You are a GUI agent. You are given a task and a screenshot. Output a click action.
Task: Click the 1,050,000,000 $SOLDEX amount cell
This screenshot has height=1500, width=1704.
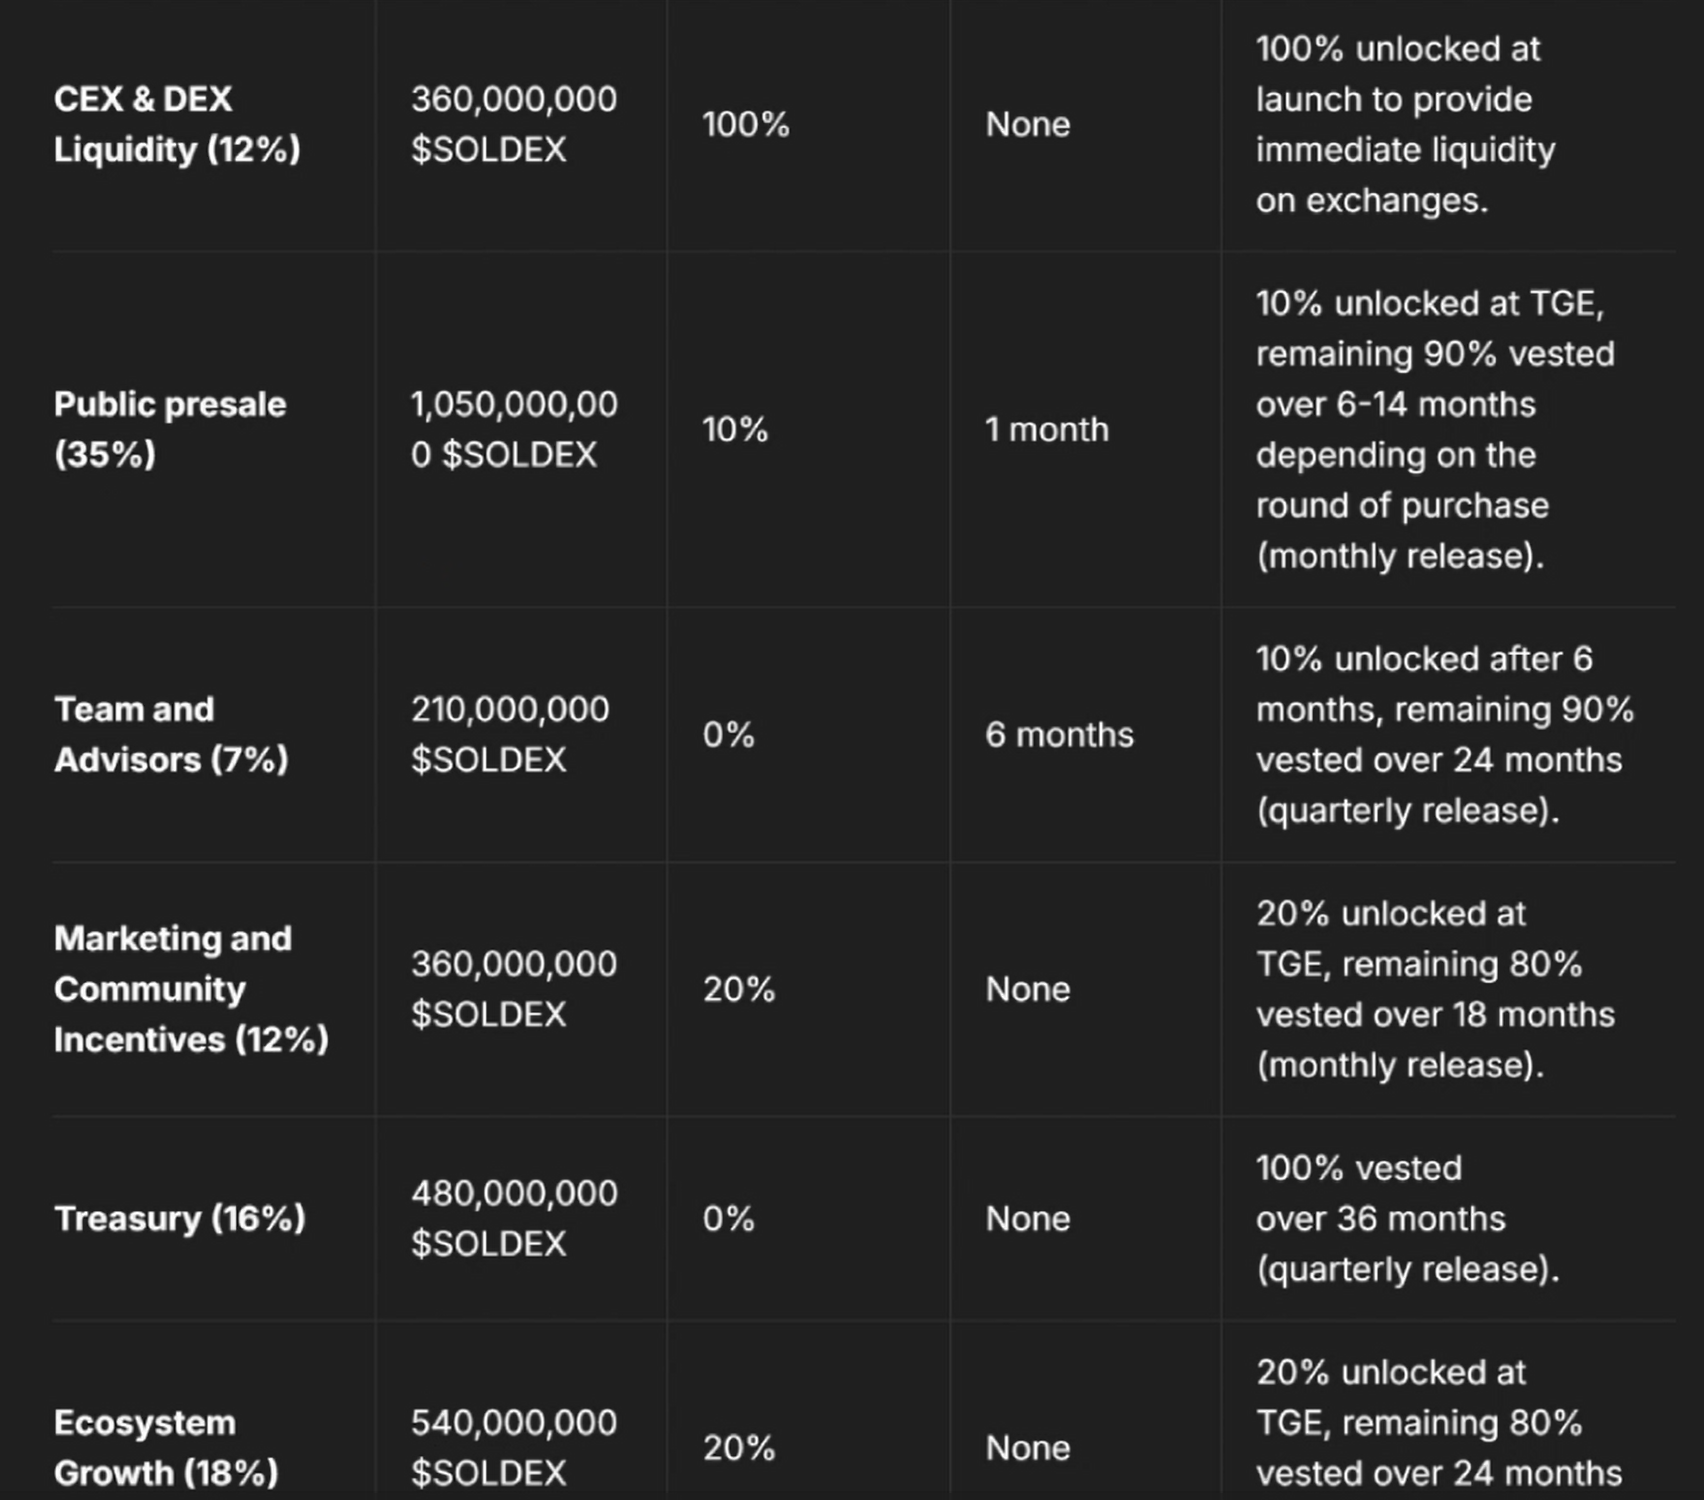point(514,429)
